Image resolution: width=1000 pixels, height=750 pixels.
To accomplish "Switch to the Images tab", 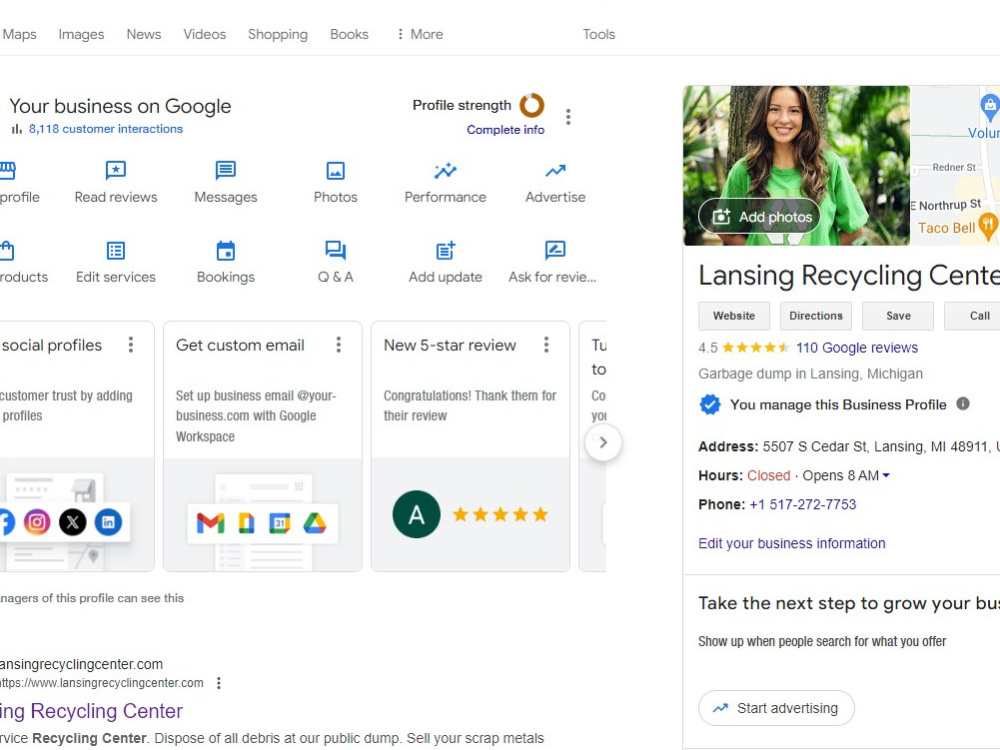I will [x=81, y=34].
